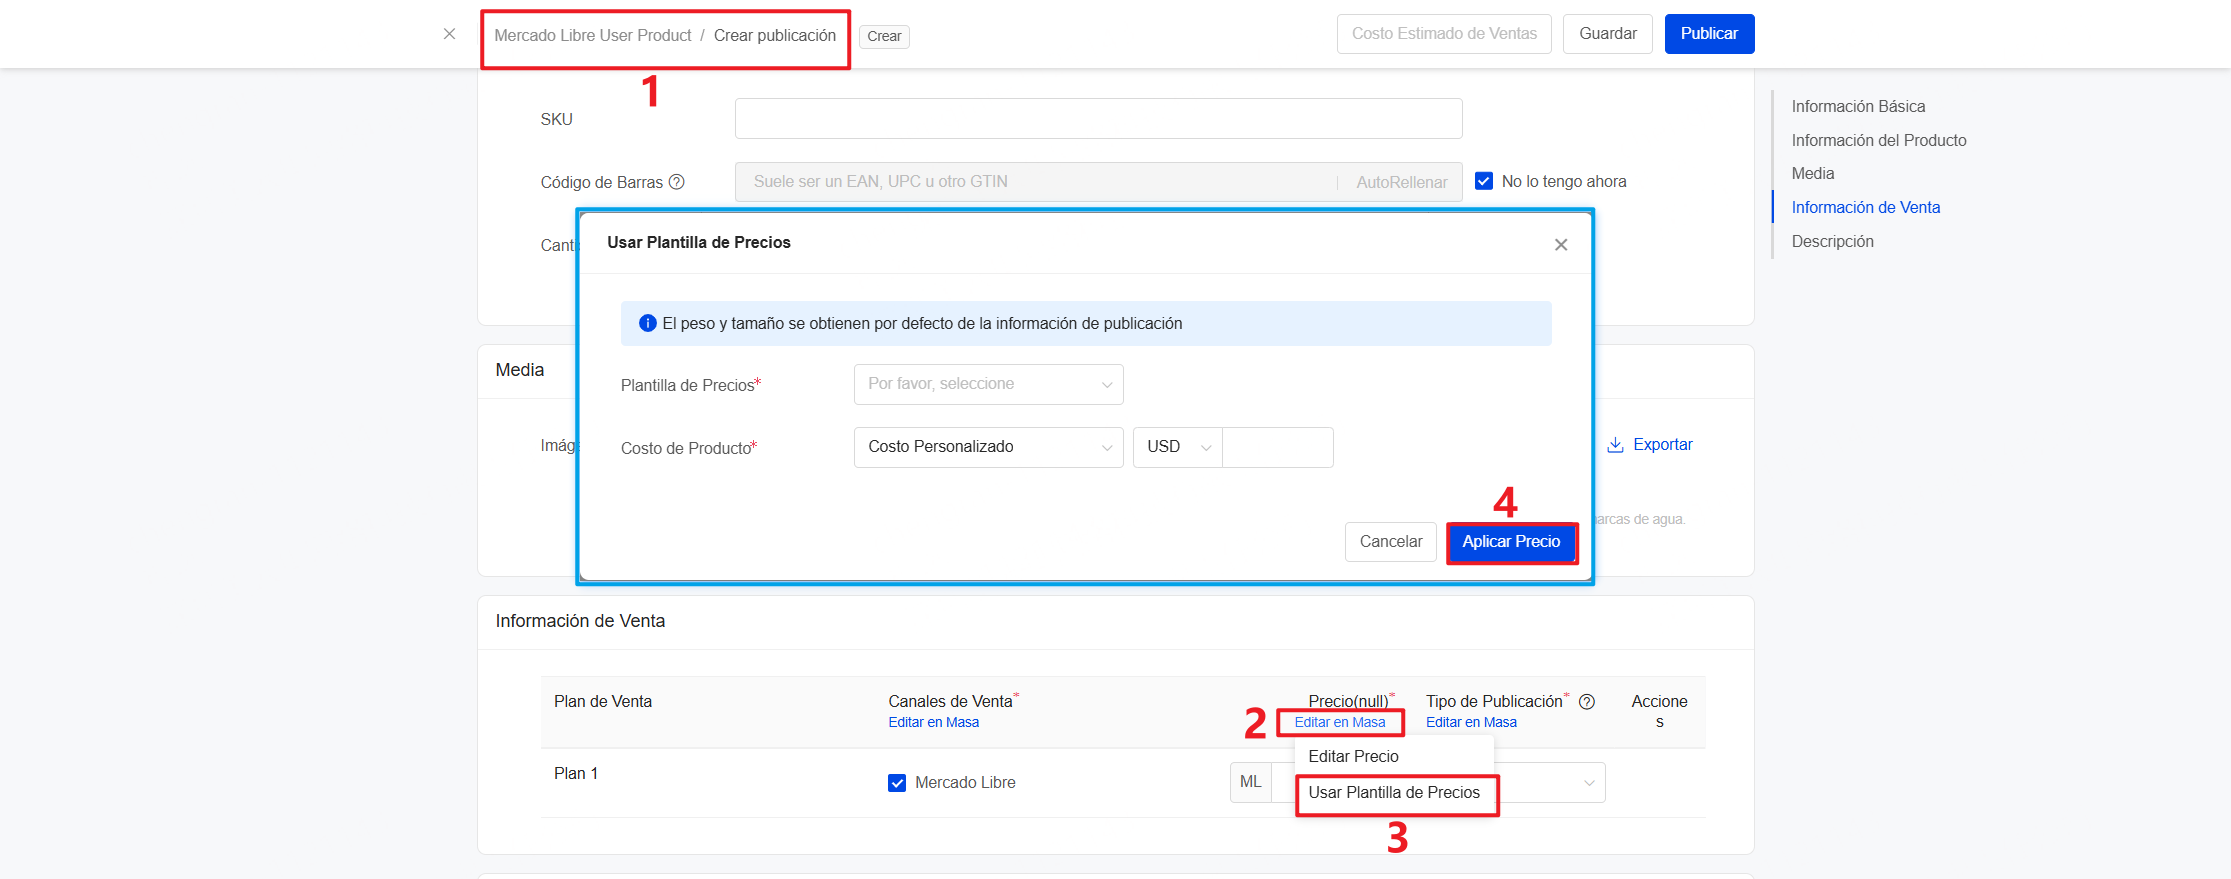Click the Exportar link
Screen dimensions: 2231x879
(1663, 445)
